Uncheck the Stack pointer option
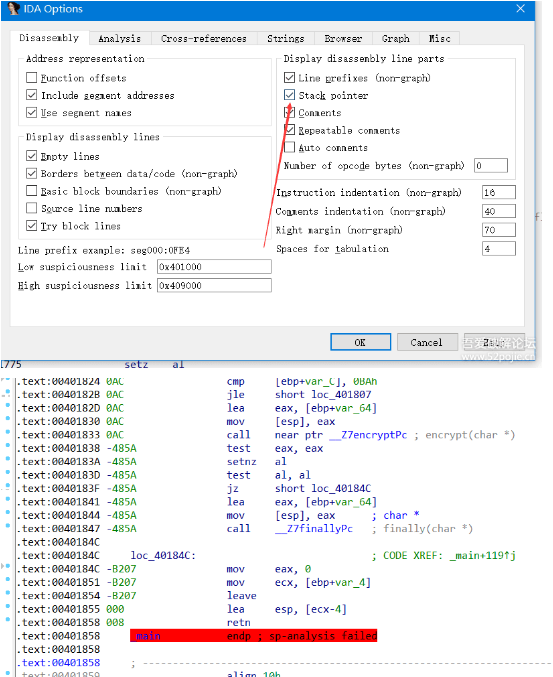Viewport: 553px width, 677px height. point(289,95)
